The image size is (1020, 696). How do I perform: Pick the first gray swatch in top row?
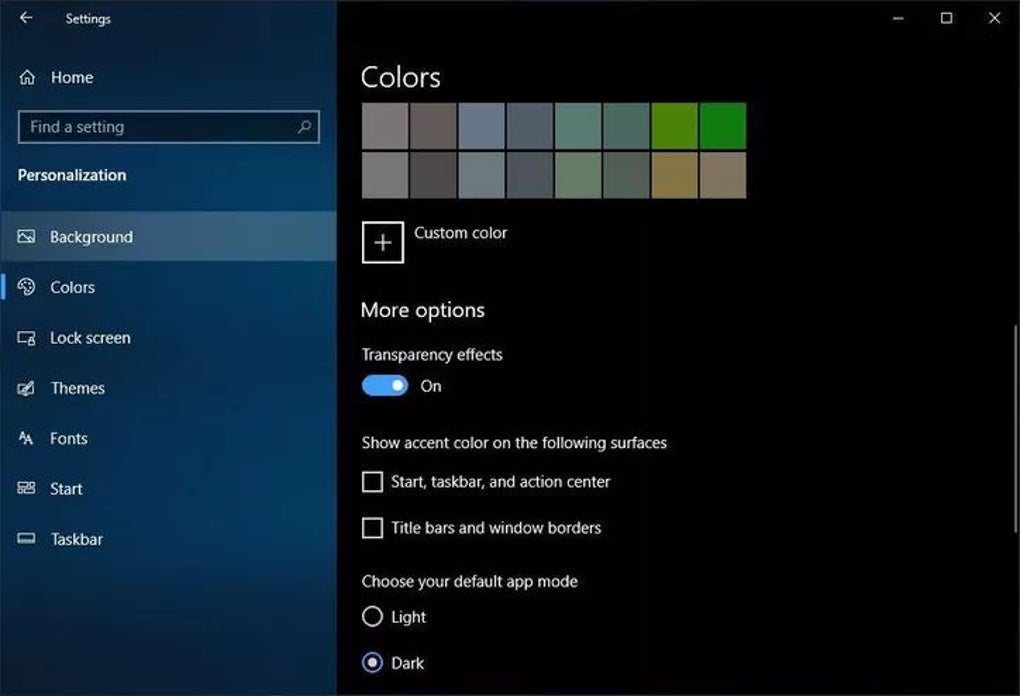(385, 126)
